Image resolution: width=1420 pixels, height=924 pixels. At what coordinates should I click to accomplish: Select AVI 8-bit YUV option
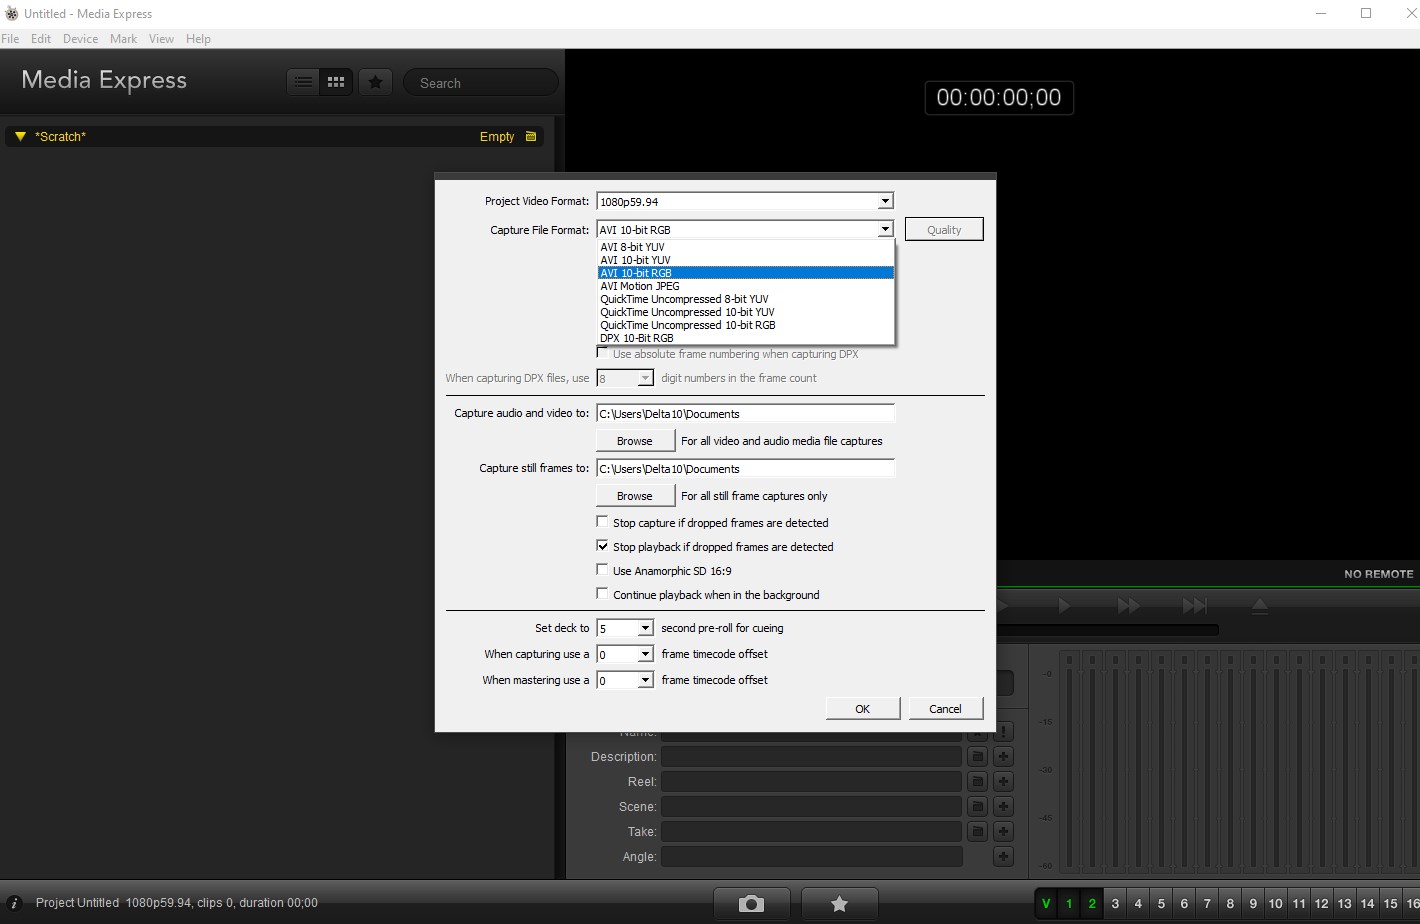click(x=745, y=247)
